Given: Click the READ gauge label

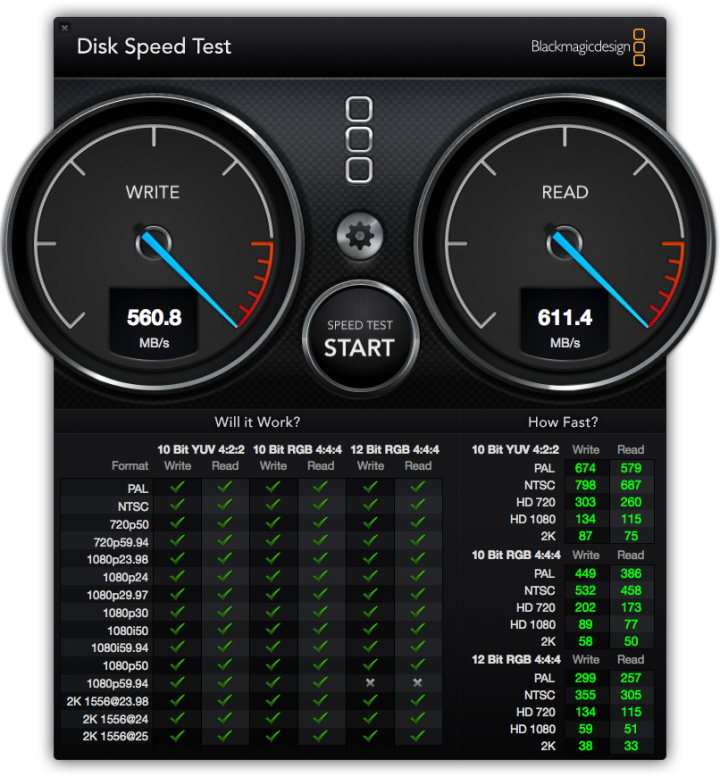Looking at the screenshot, I should [565, 192].
